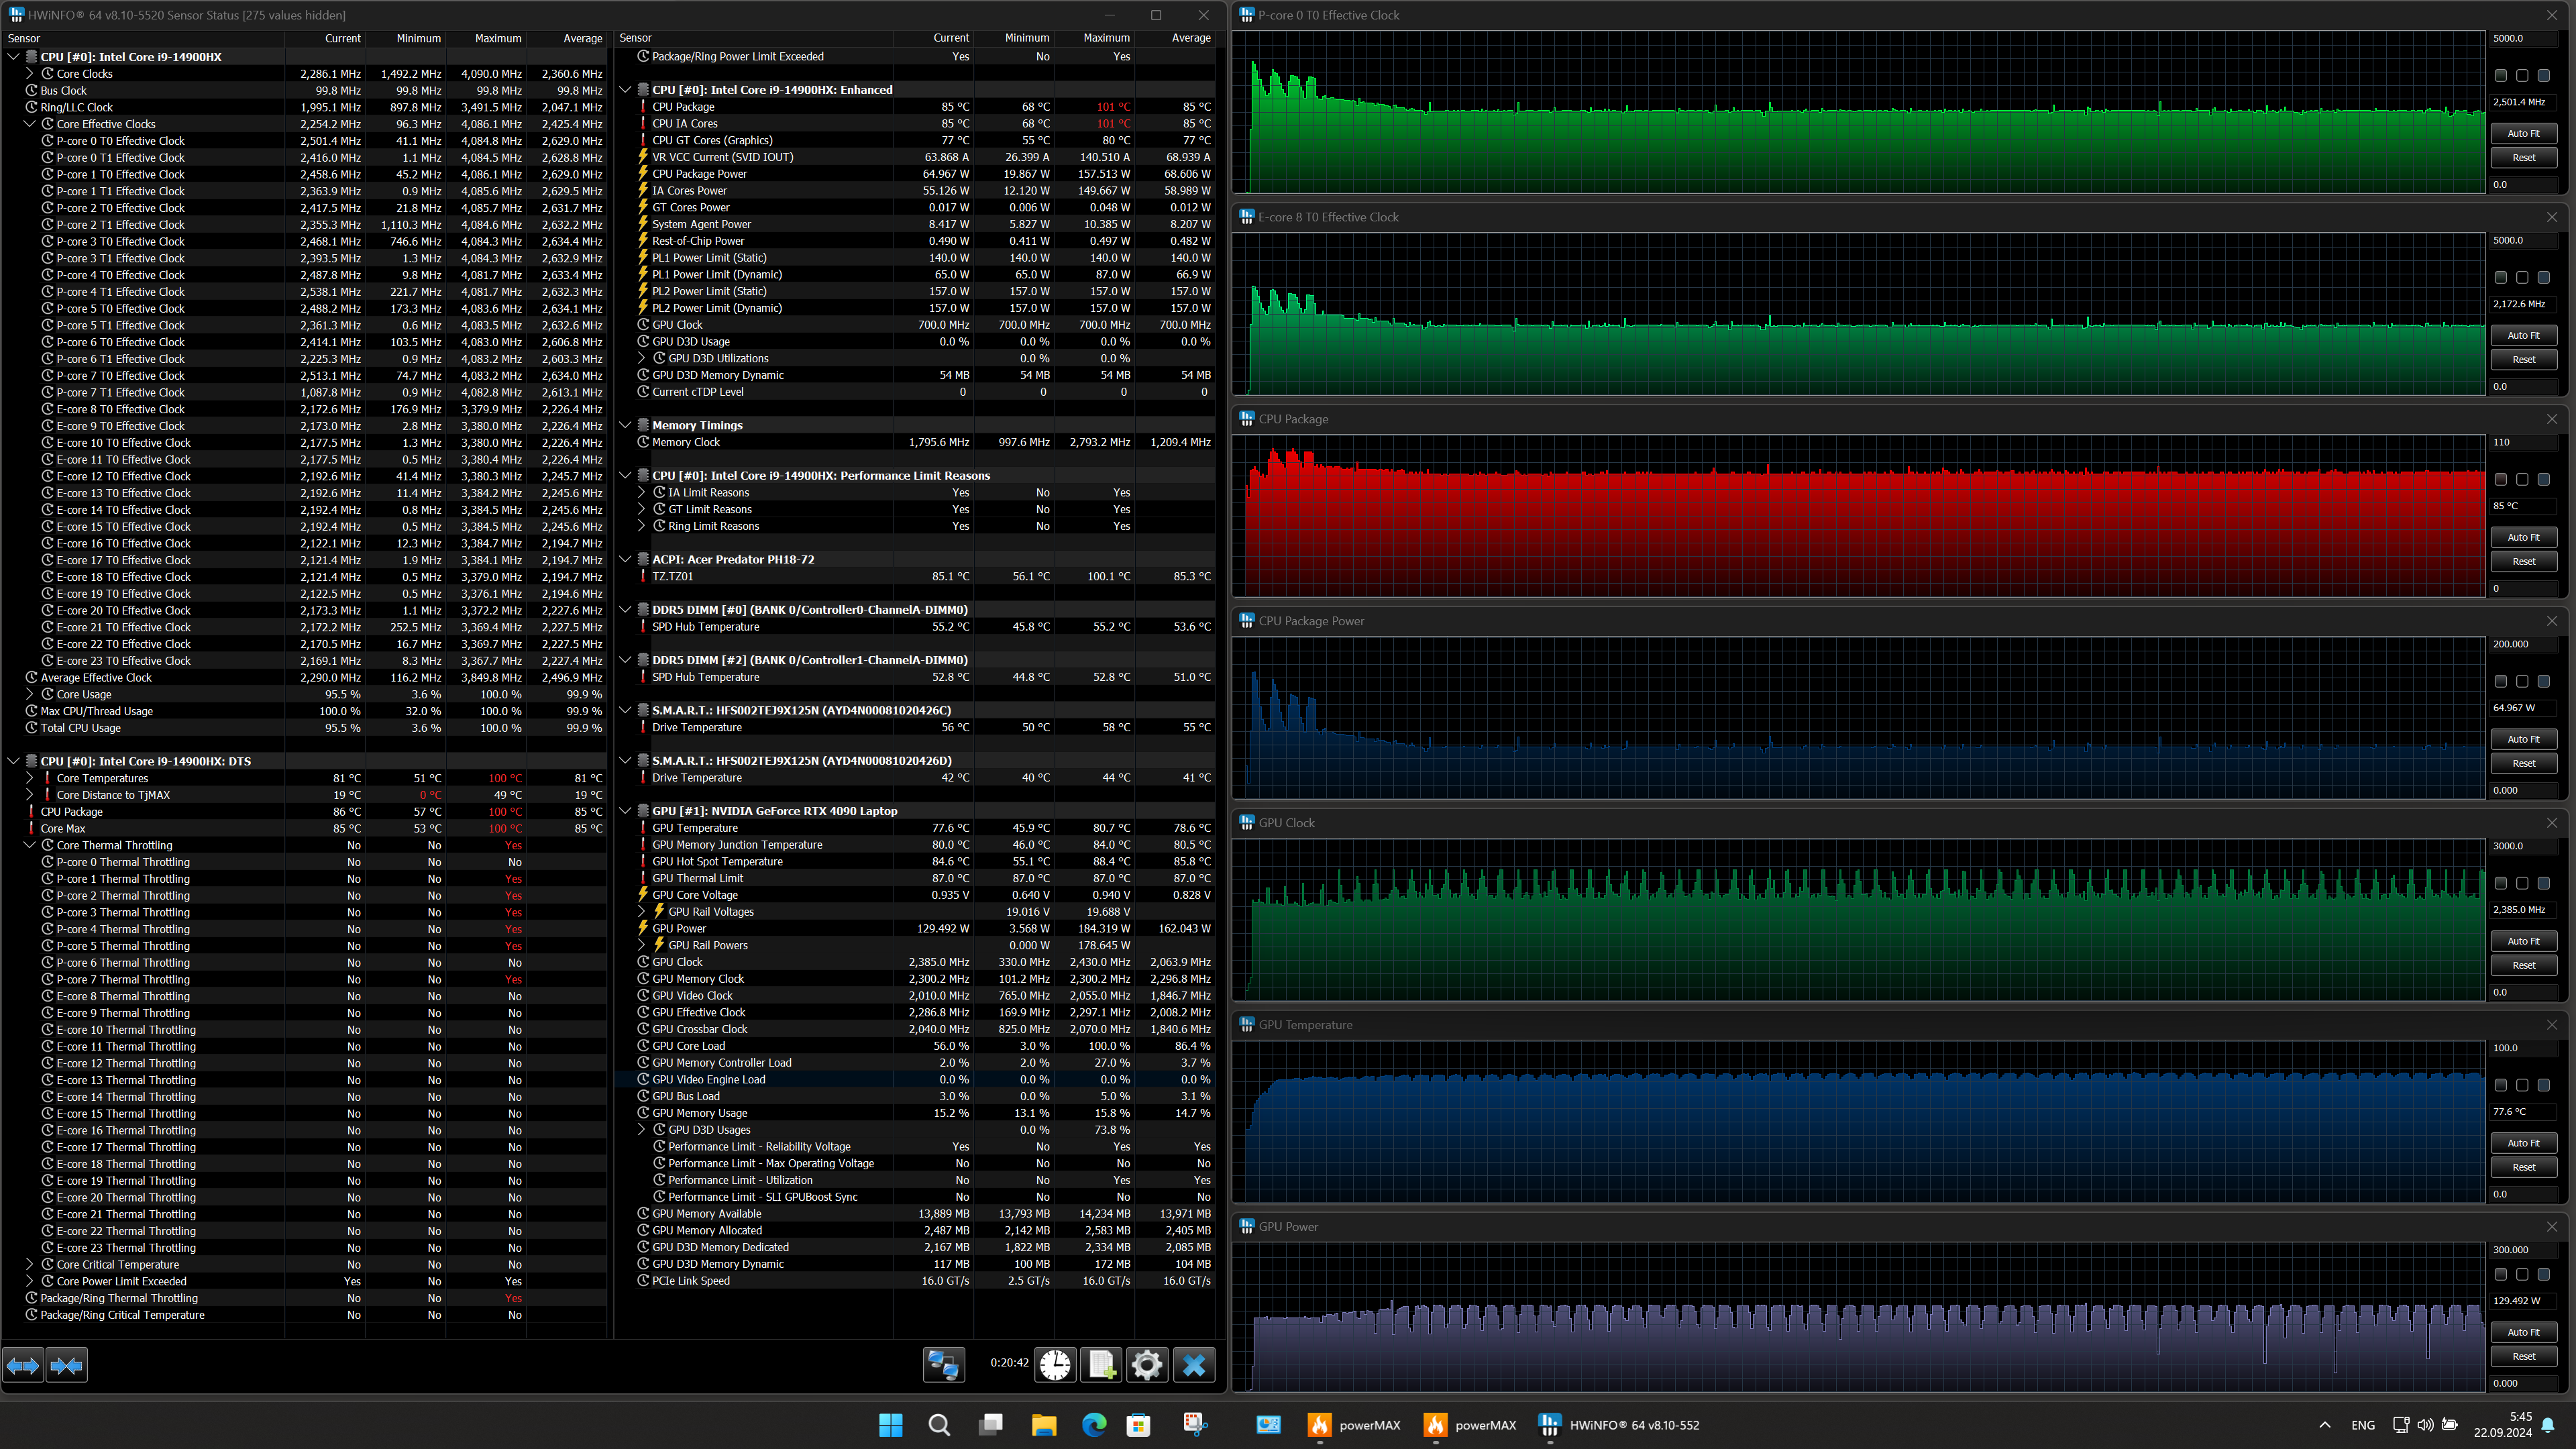Expand the Core Clocks tree node

(x=30, y=74)
